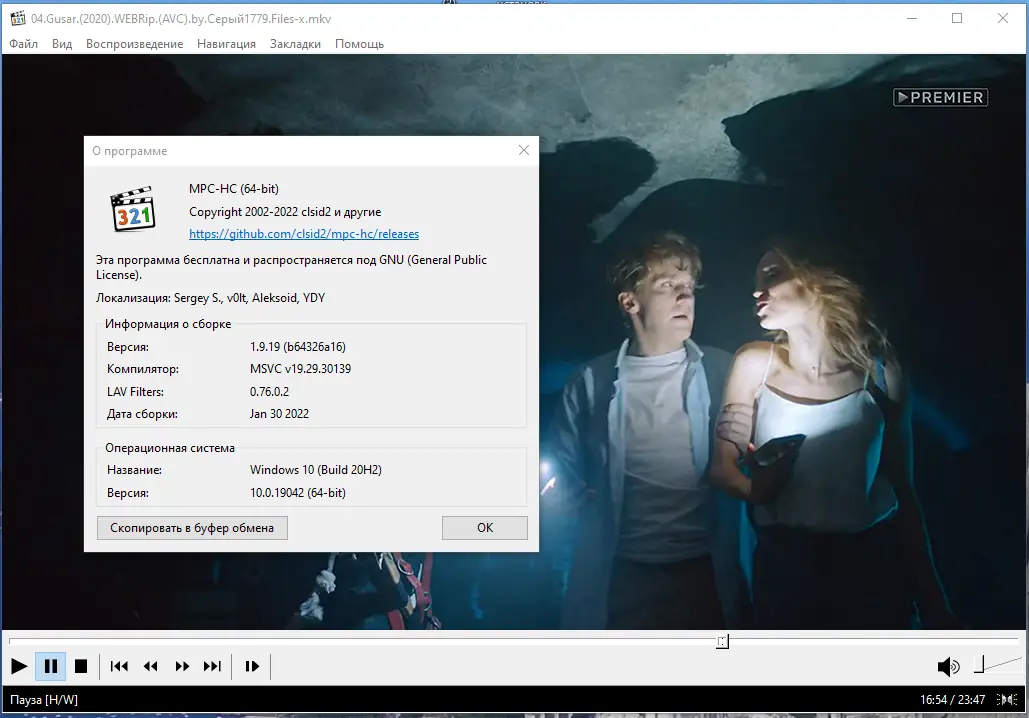Image resolution: width=1029 pixels, height=718 pixels.
Task: Open the github mpc-hc releases link
Action: 304,234
